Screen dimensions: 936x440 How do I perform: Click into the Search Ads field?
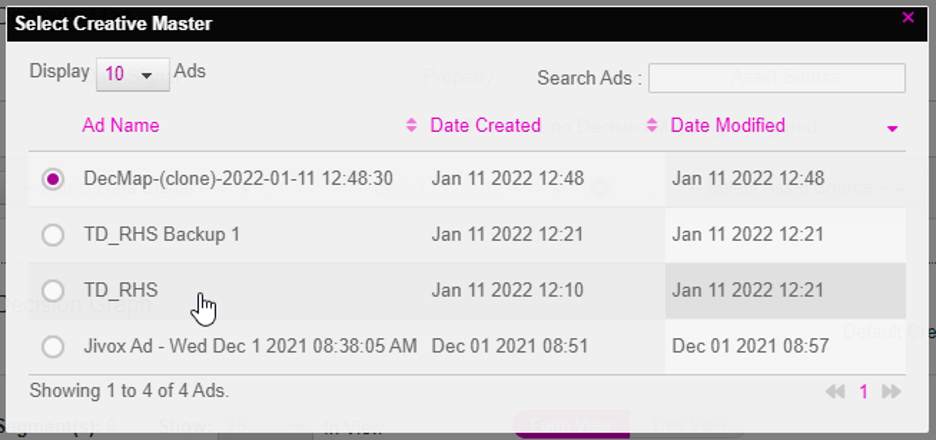coord(777,78)
